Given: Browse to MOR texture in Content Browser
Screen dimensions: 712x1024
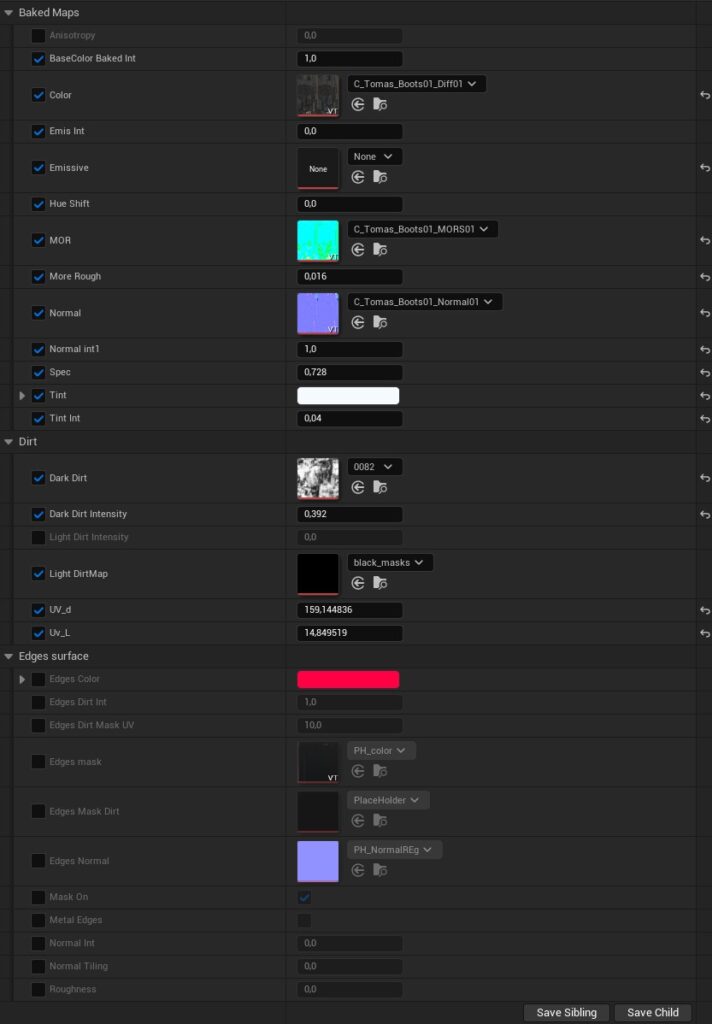Looking at the screenshot, I should [x=380, y=249].
